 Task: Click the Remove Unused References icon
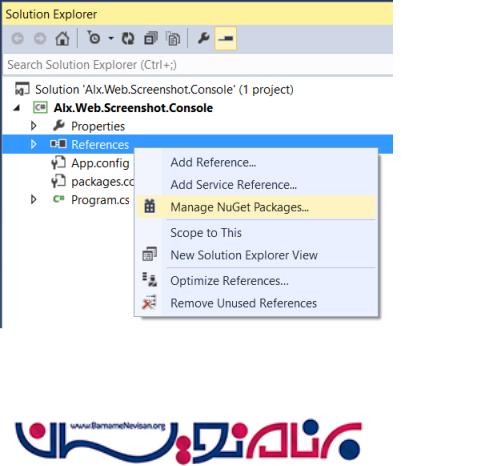coord(149,303)
